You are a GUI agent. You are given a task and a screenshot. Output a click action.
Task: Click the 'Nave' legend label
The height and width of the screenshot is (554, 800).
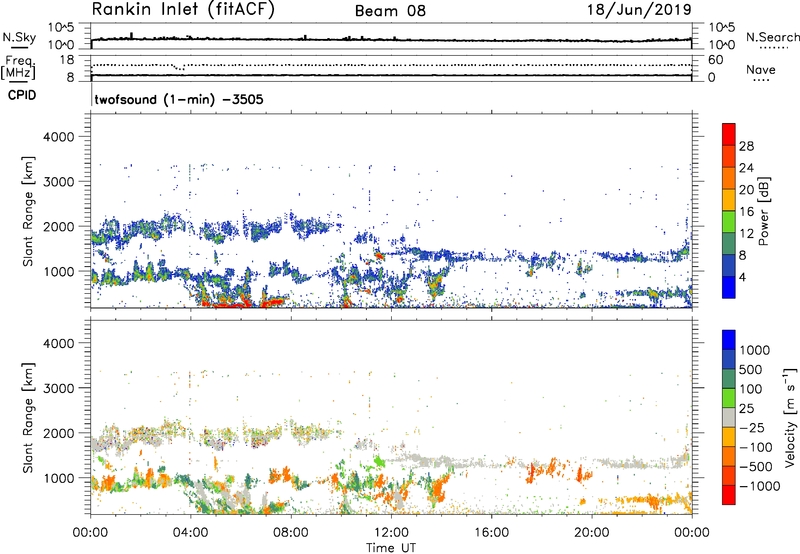pyautogui.click(x=761, y=70)
